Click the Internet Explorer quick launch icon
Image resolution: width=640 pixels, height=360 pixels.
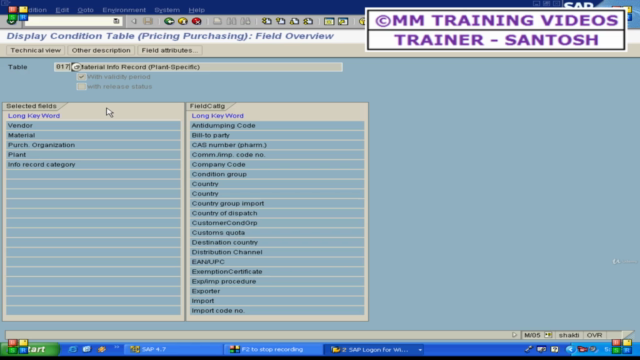[x=73, y=349]
